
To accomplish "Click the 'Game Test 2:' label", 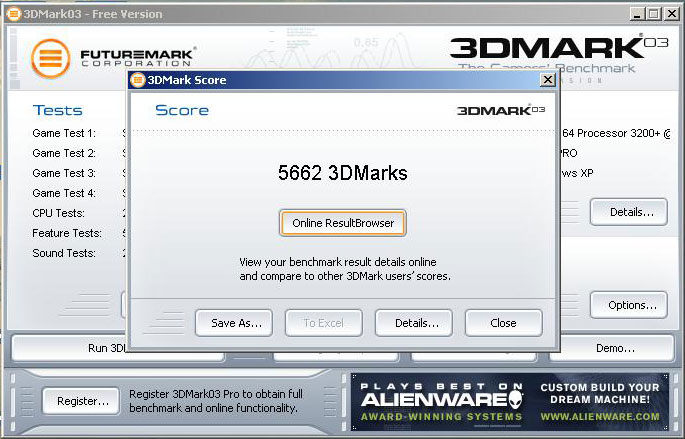I will (64, 153).
